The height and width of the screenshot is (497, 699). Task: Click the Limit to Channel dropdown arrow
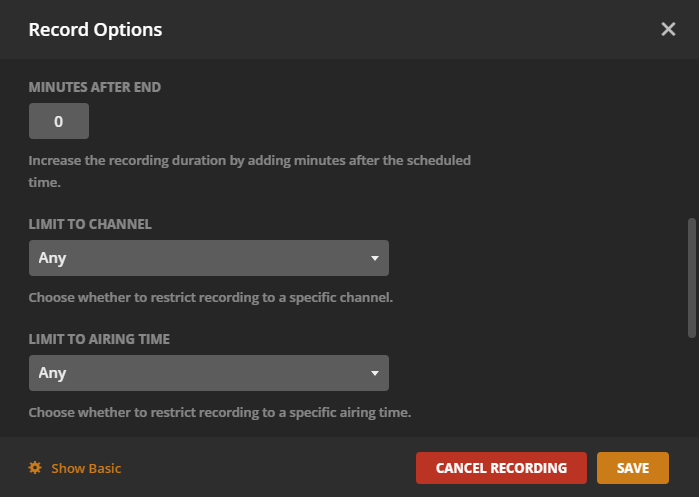pos(375,258)
